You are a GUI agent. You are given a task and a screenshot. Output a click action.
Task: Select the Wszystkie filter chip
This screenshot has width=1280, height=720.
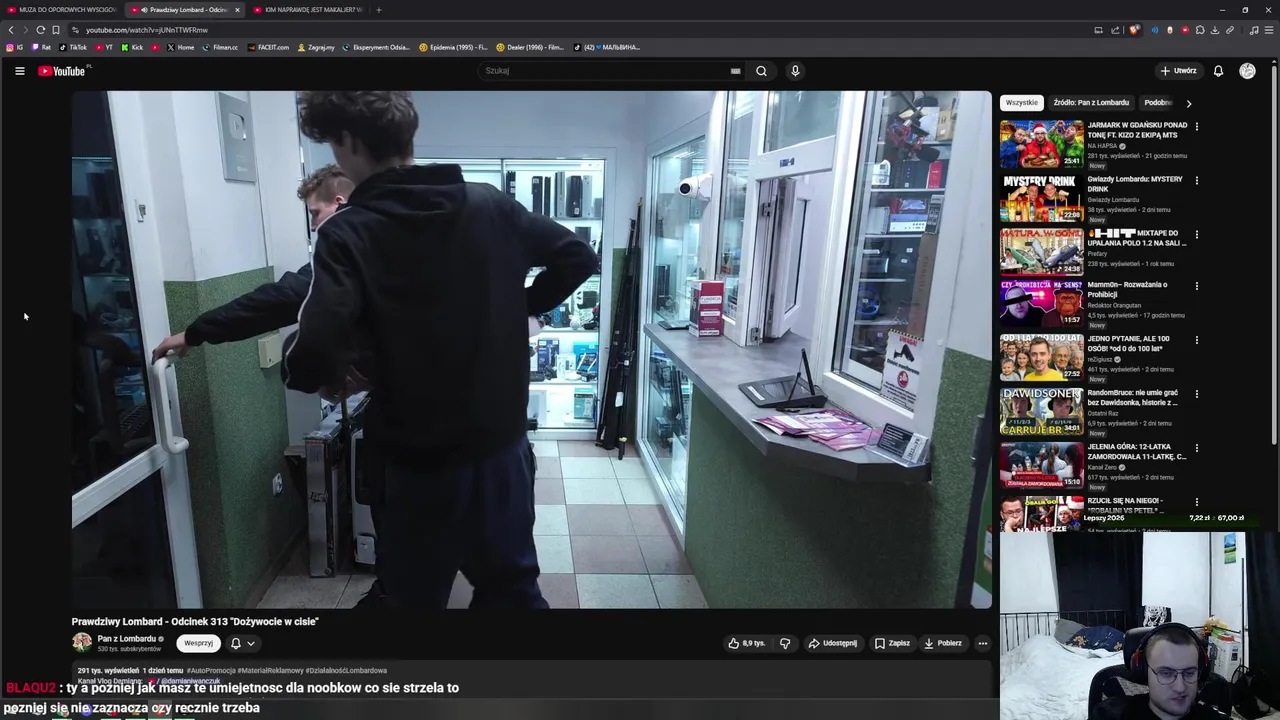[x=1022, y=103]
